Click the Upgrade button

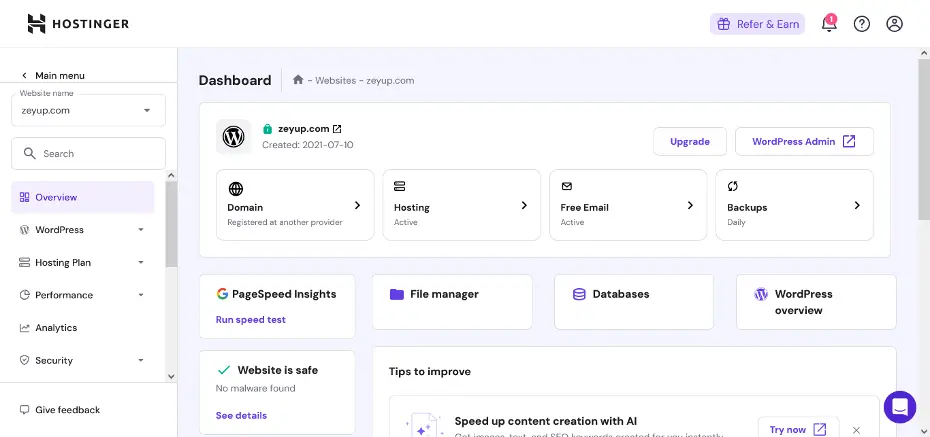(689, 142)
